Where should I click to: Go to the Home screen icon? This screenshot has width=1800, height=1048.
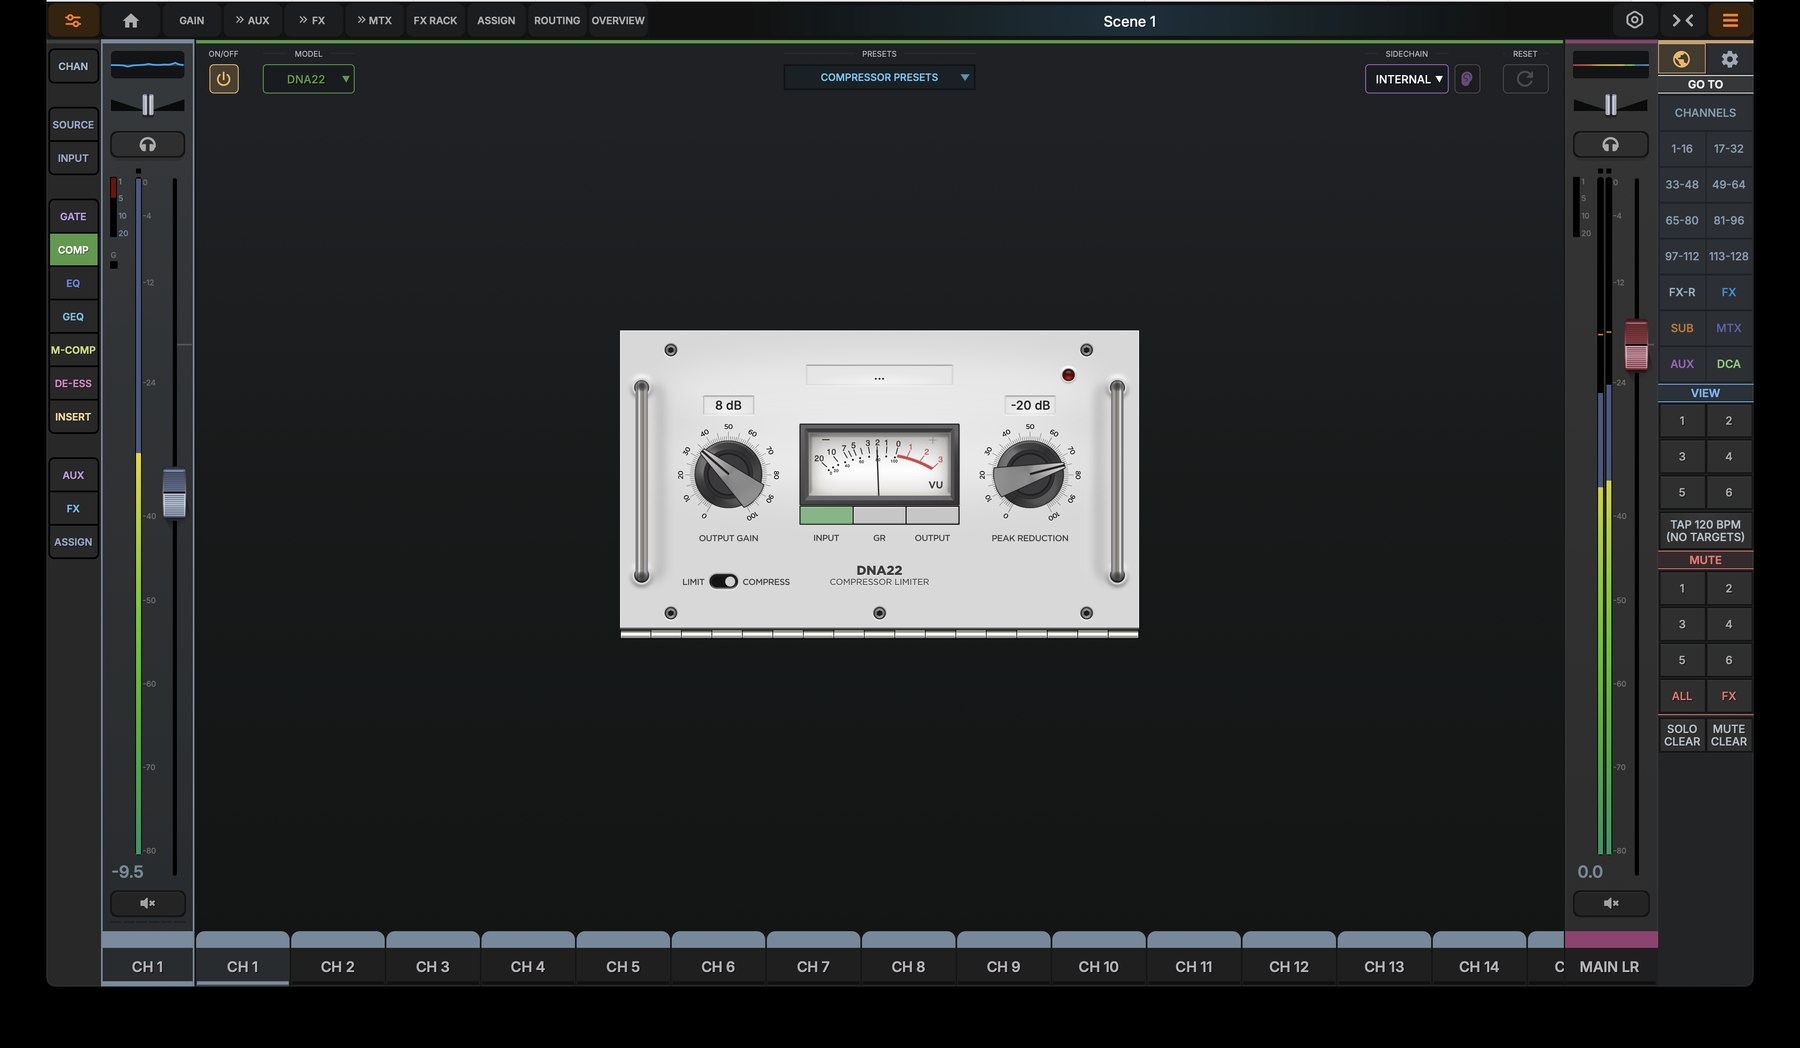pyautogui.click(x=131, y=20)
